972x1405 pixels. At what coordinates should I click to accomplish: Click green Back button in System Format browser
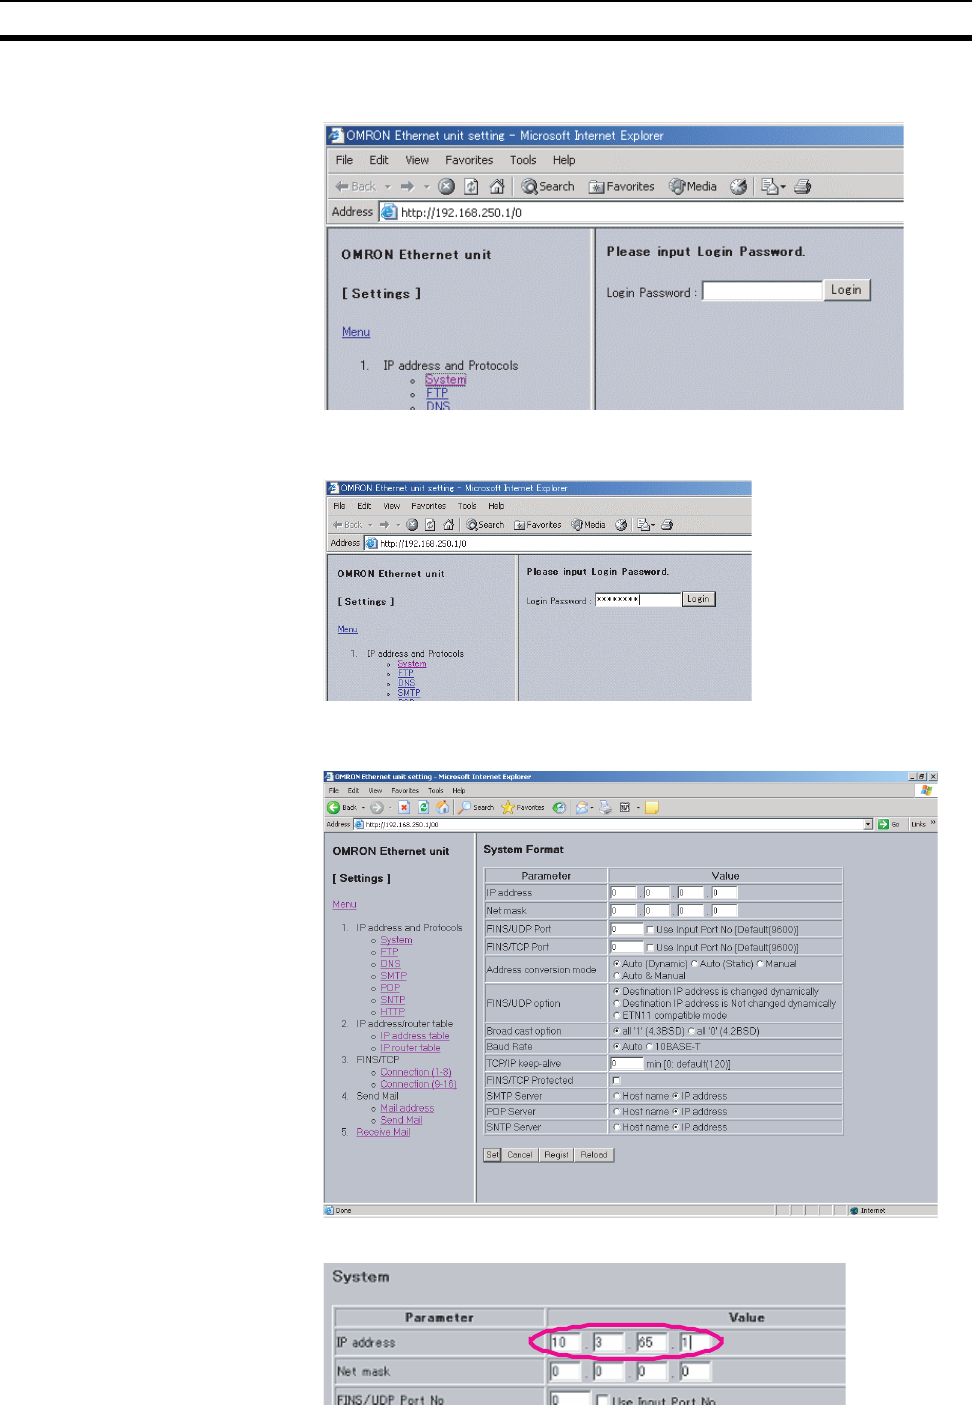click(x=342, y=807)
